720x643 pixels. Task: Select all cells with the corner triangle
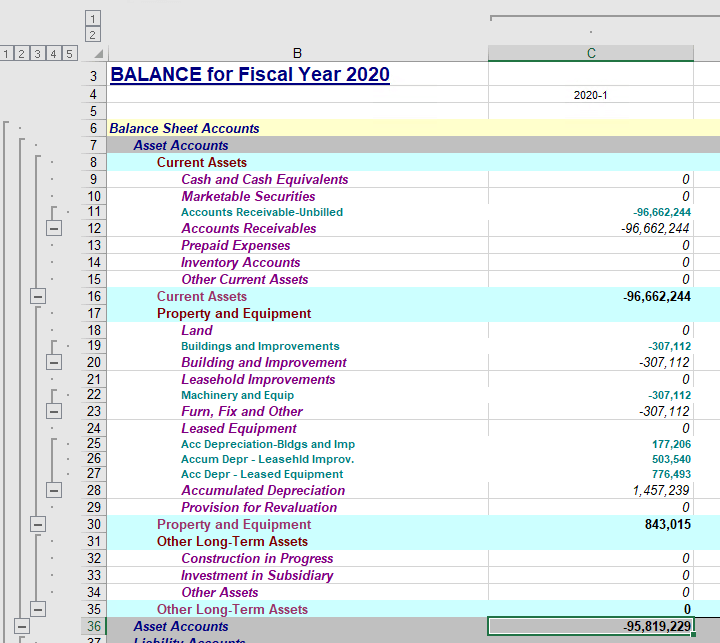point(98,54)
